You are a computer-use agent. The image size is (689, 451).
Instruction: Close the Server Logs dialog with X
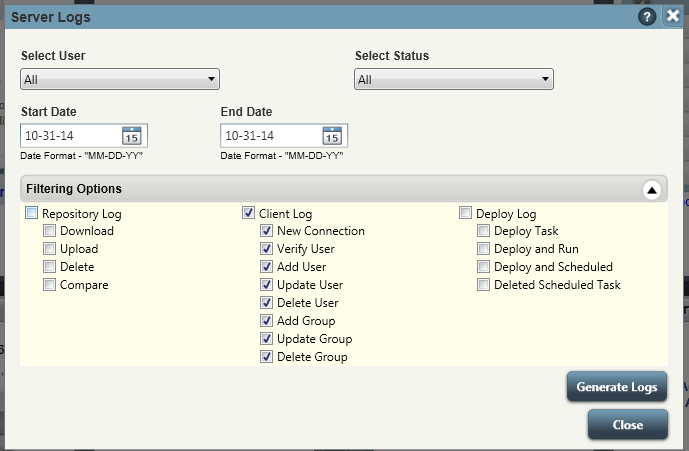[673, 16]
